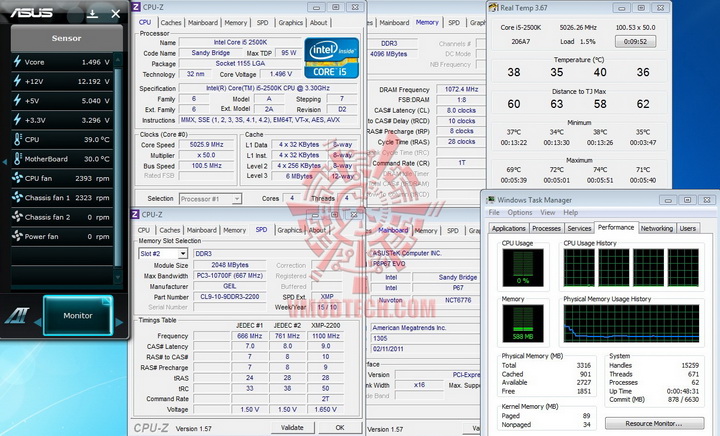
Task: Click the Real Temp title bar icon
Action: 494,7
